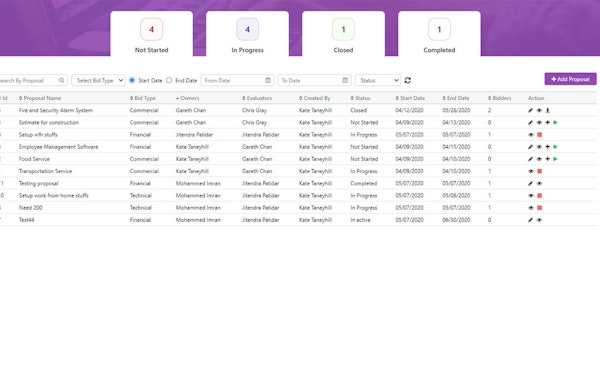Select the Start Date radio button

click(132, 80)
